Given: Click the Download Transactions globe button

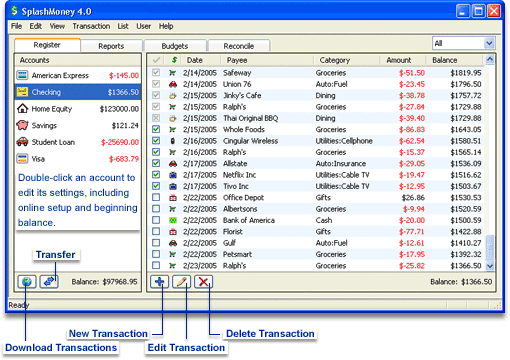Looking at the screenshot, I should pos(27,282).
